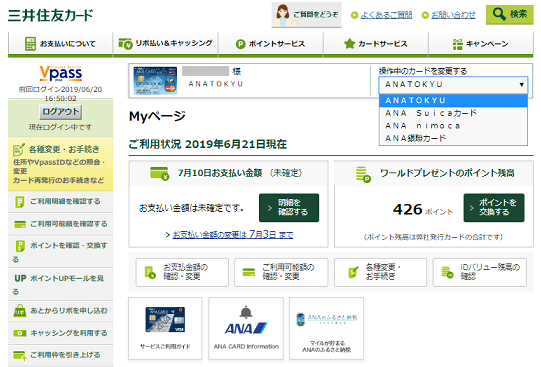Open ポイントを確認・交換する in sidebar
Image resolution: width=541 pixels, height=367 pixels.
tap(61, 252)
